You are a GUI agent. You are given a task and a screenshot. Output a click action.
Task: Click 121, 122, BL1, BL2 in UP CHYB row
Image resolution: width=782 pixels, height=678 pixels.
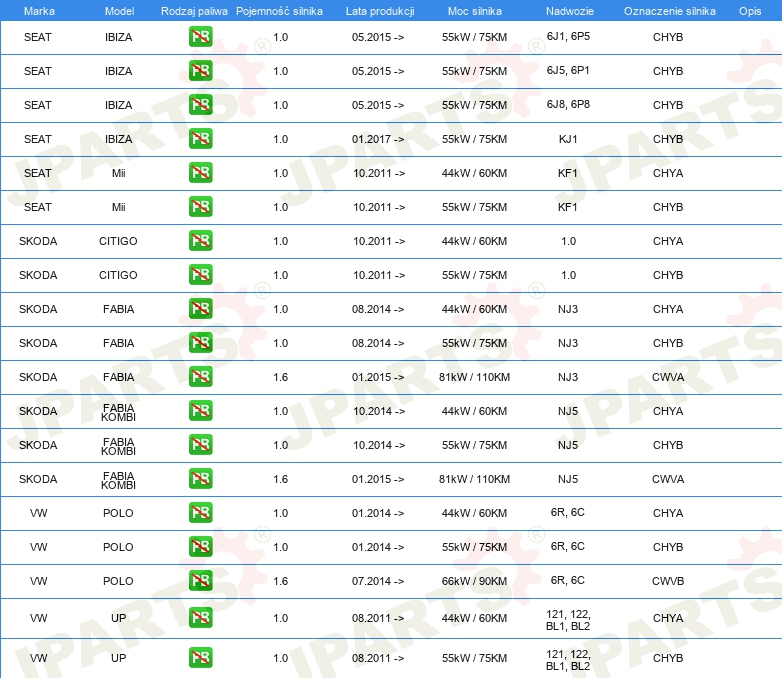568,660
